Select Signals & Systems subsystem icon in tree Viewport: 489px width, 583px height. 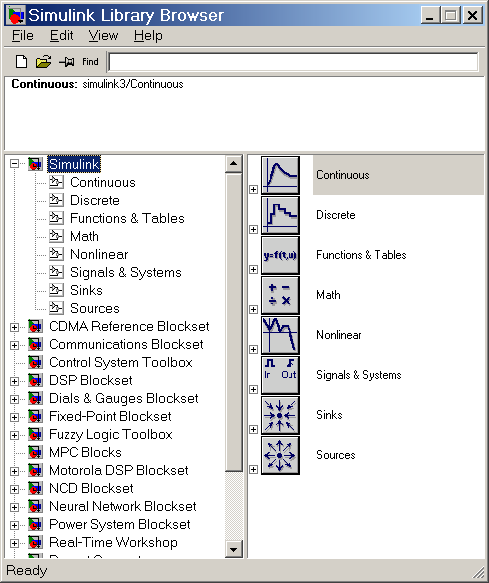(56, 272)
